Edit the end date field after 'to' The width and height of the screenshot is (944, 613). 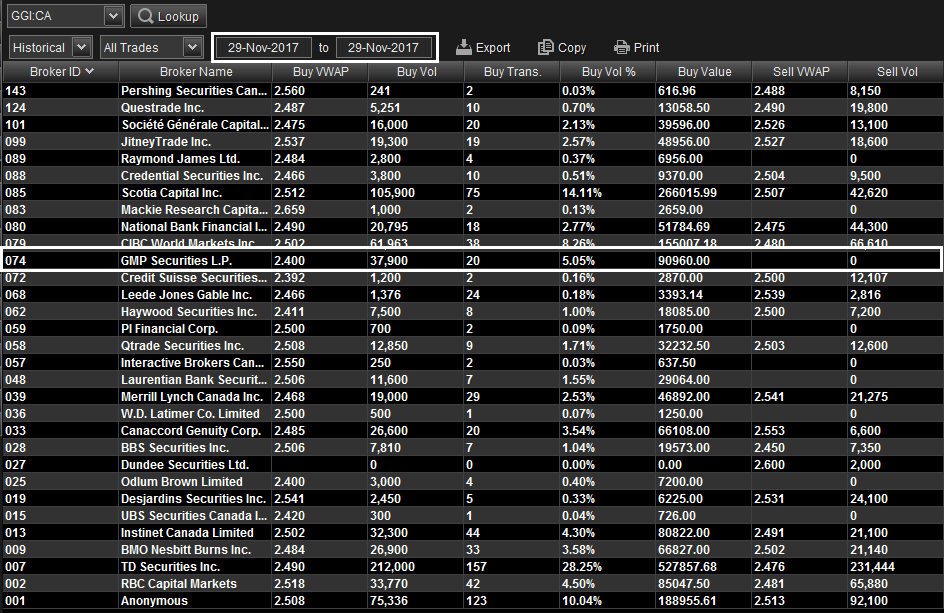[x=384, y=48]
